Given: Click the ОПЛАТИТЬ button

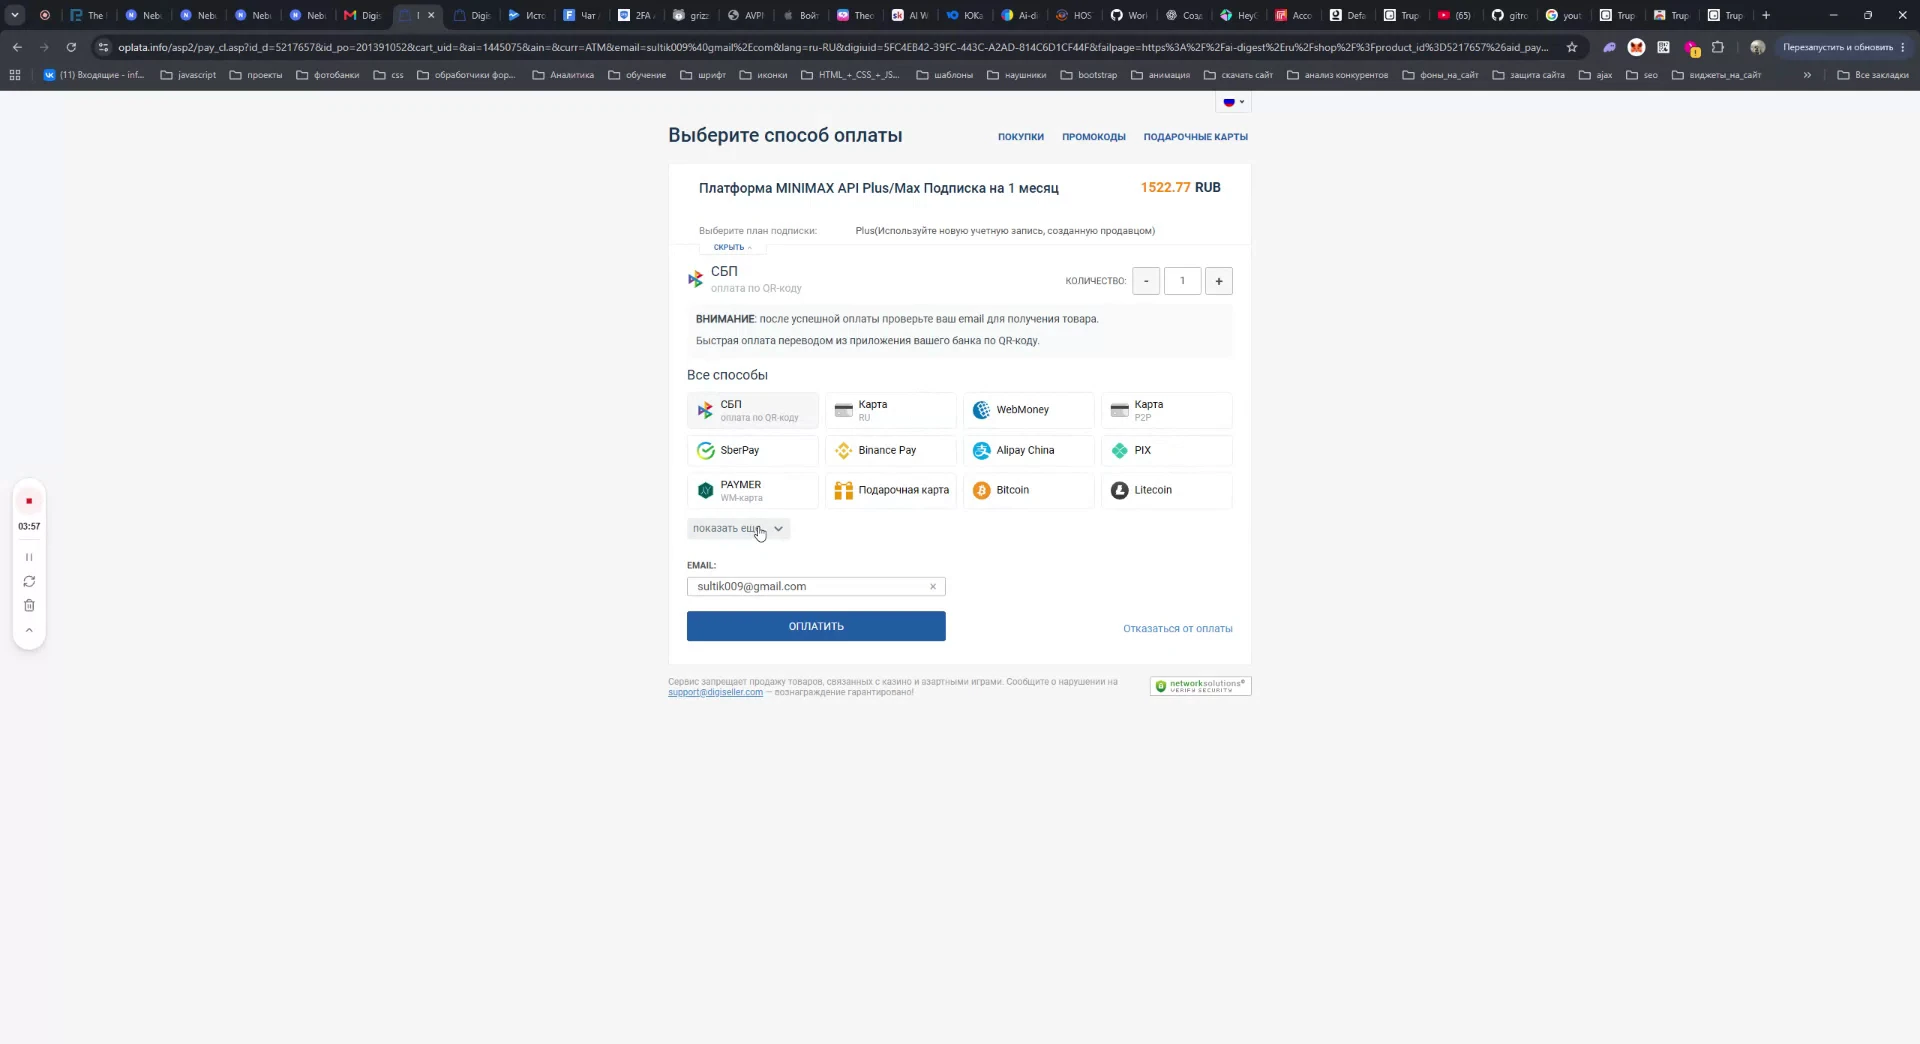Looking at the screenshot, I should click(x=816, y=627).
